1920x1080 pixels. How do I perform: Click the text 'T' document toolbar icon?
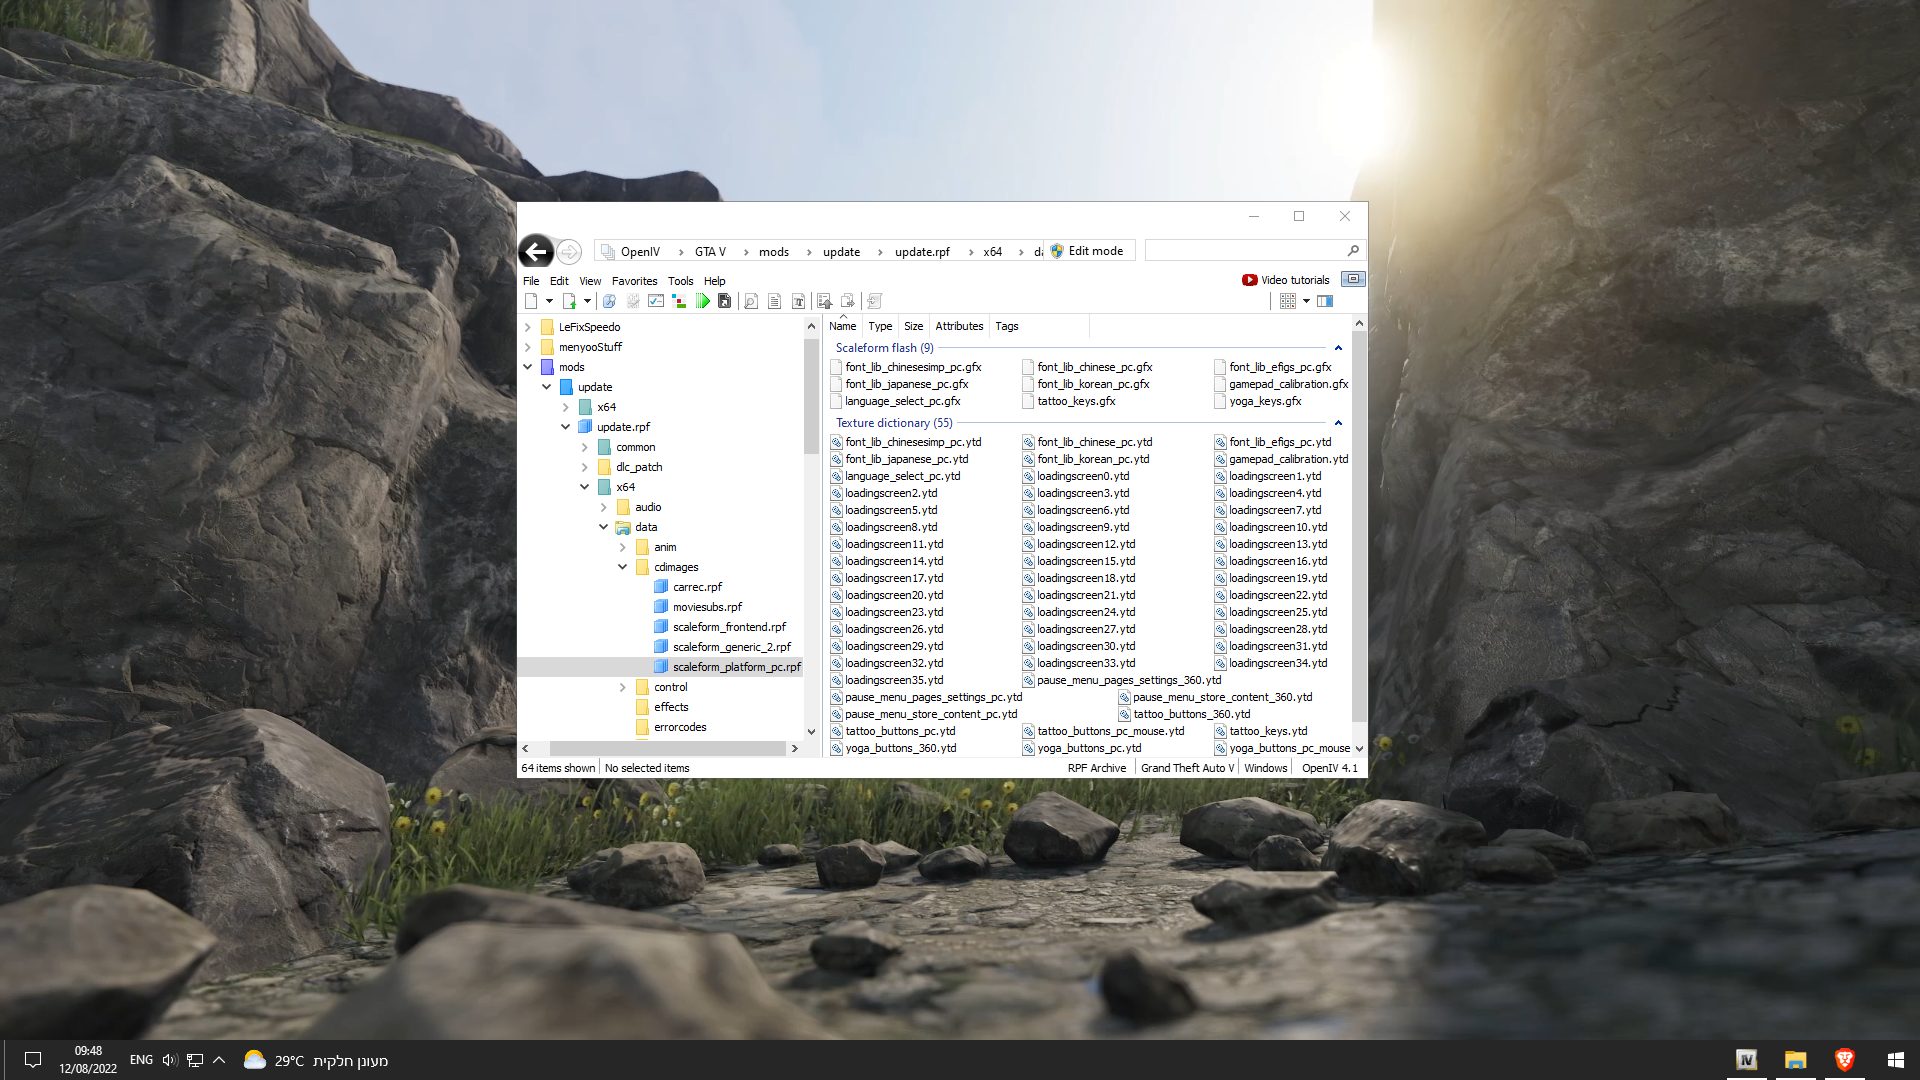click(798, 301)
